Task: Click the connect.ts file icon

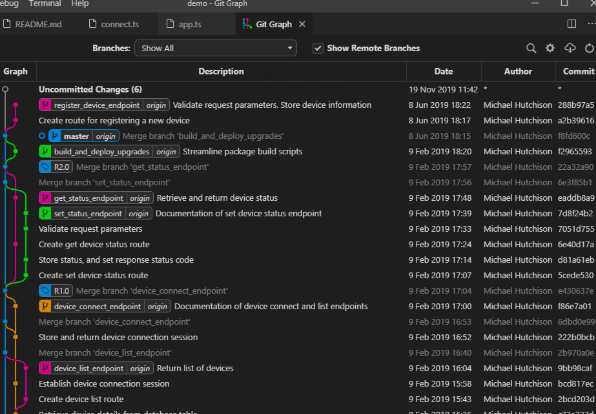Action: coord(92,24)
